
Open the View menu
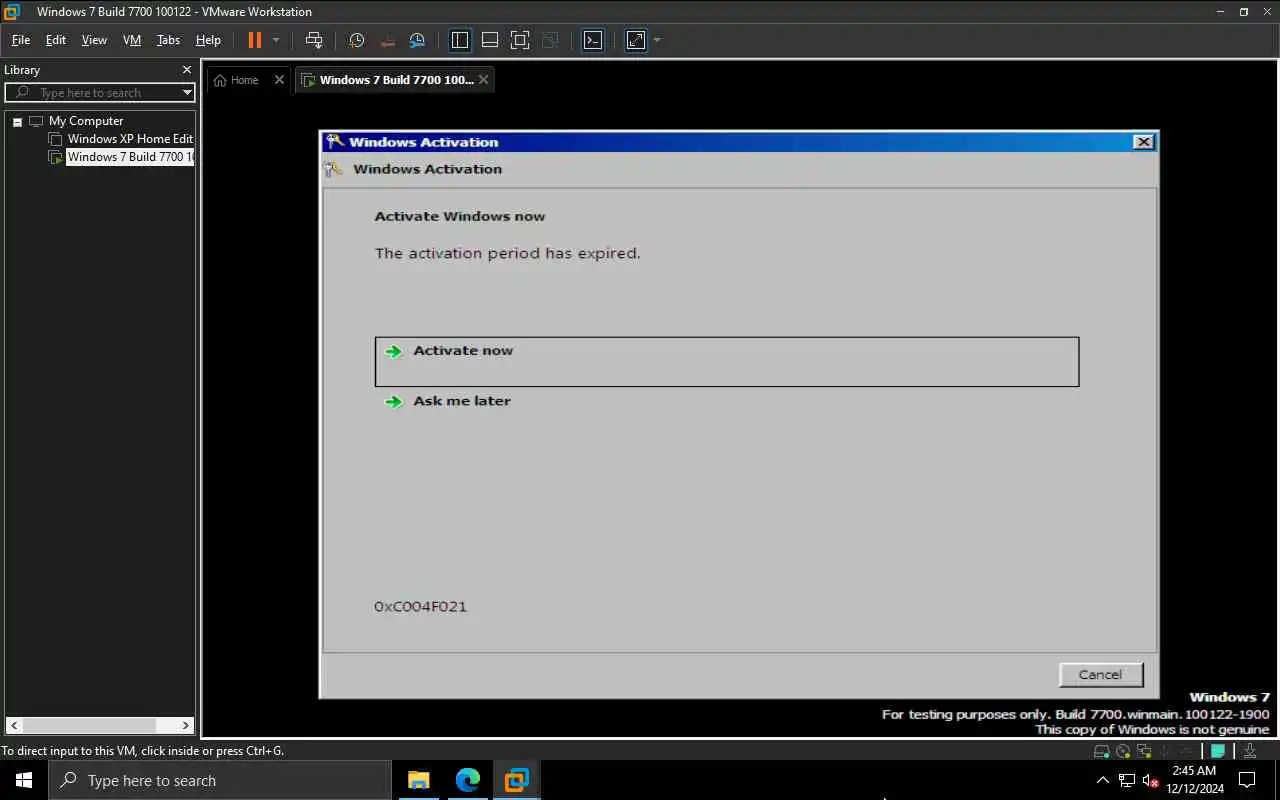coord(94,40)
